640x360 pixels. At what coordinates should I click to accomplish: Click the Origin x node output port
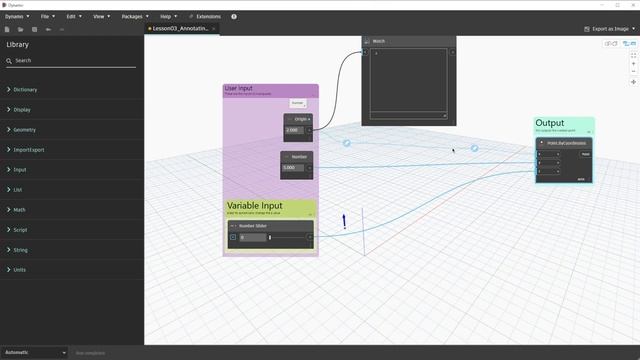pyautogui.click(x=309, y=130)
